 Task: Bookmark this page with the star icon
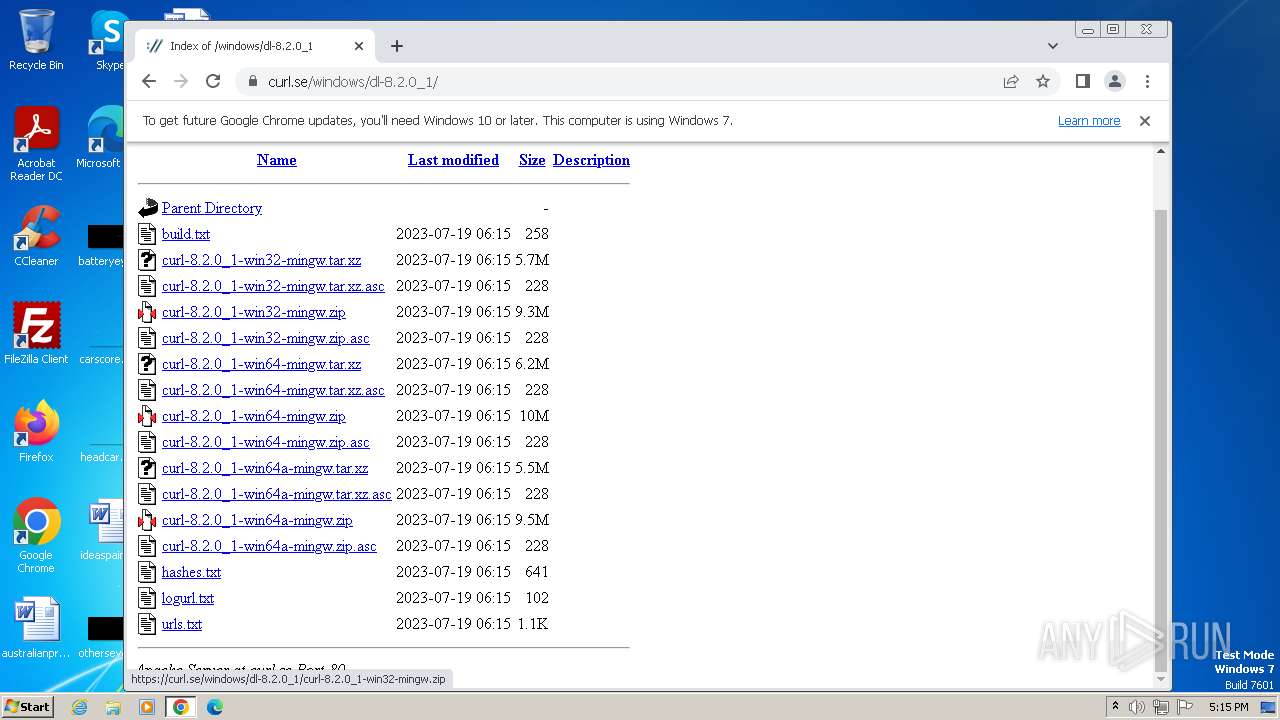coord(1043,81)
